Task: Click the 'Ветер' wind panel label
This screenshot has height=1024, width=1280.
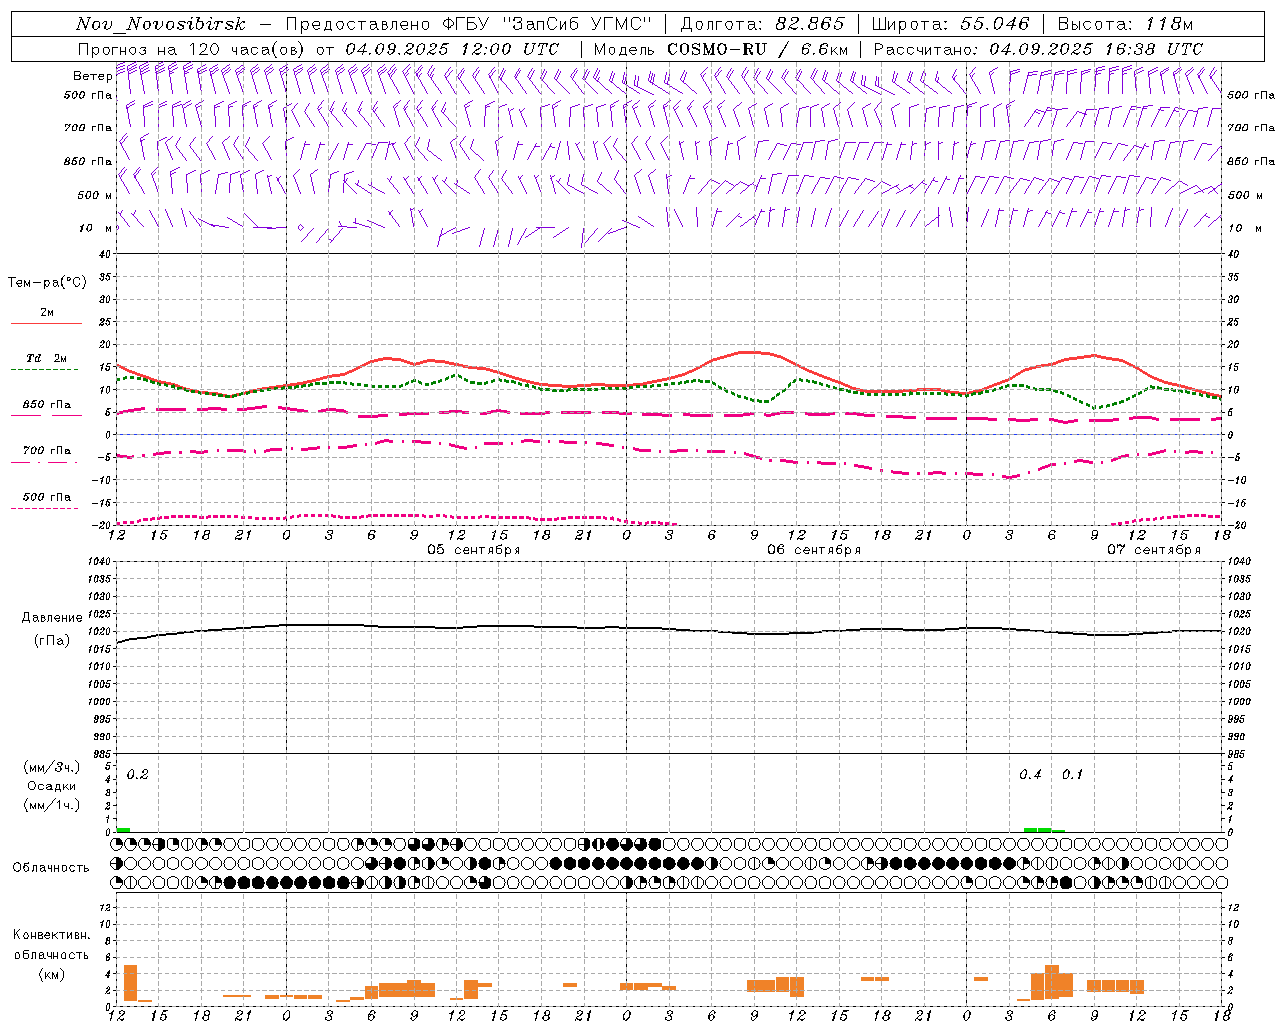Action: pyautogui.click(x=92, y=76)
